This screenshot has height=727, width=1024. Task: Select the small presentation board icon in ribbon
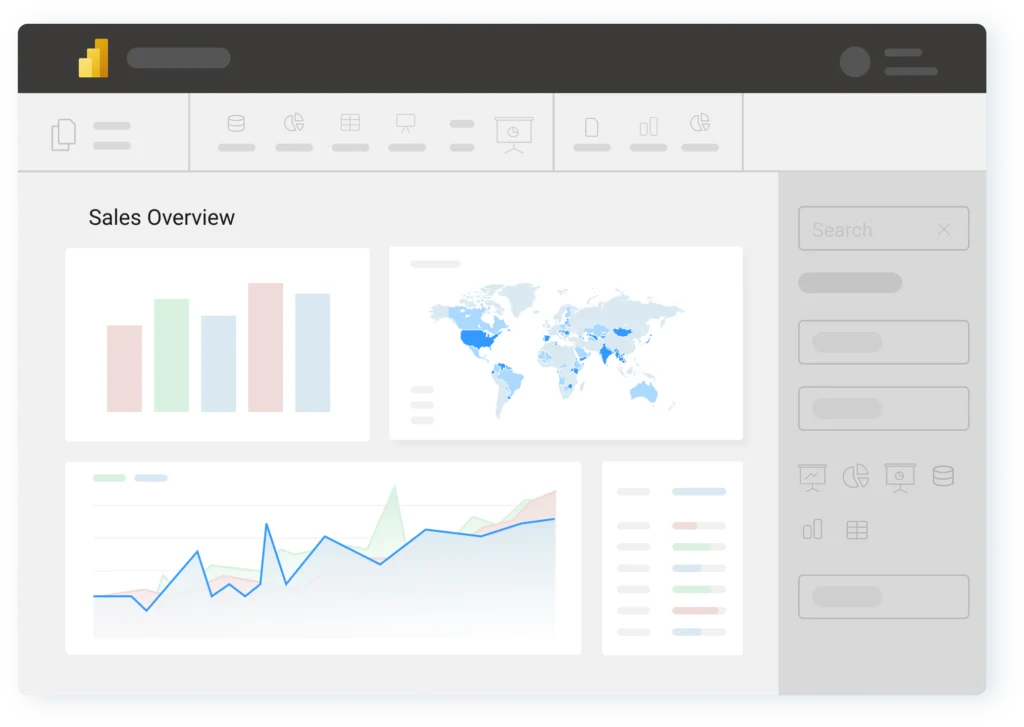(x=406, y=123)
